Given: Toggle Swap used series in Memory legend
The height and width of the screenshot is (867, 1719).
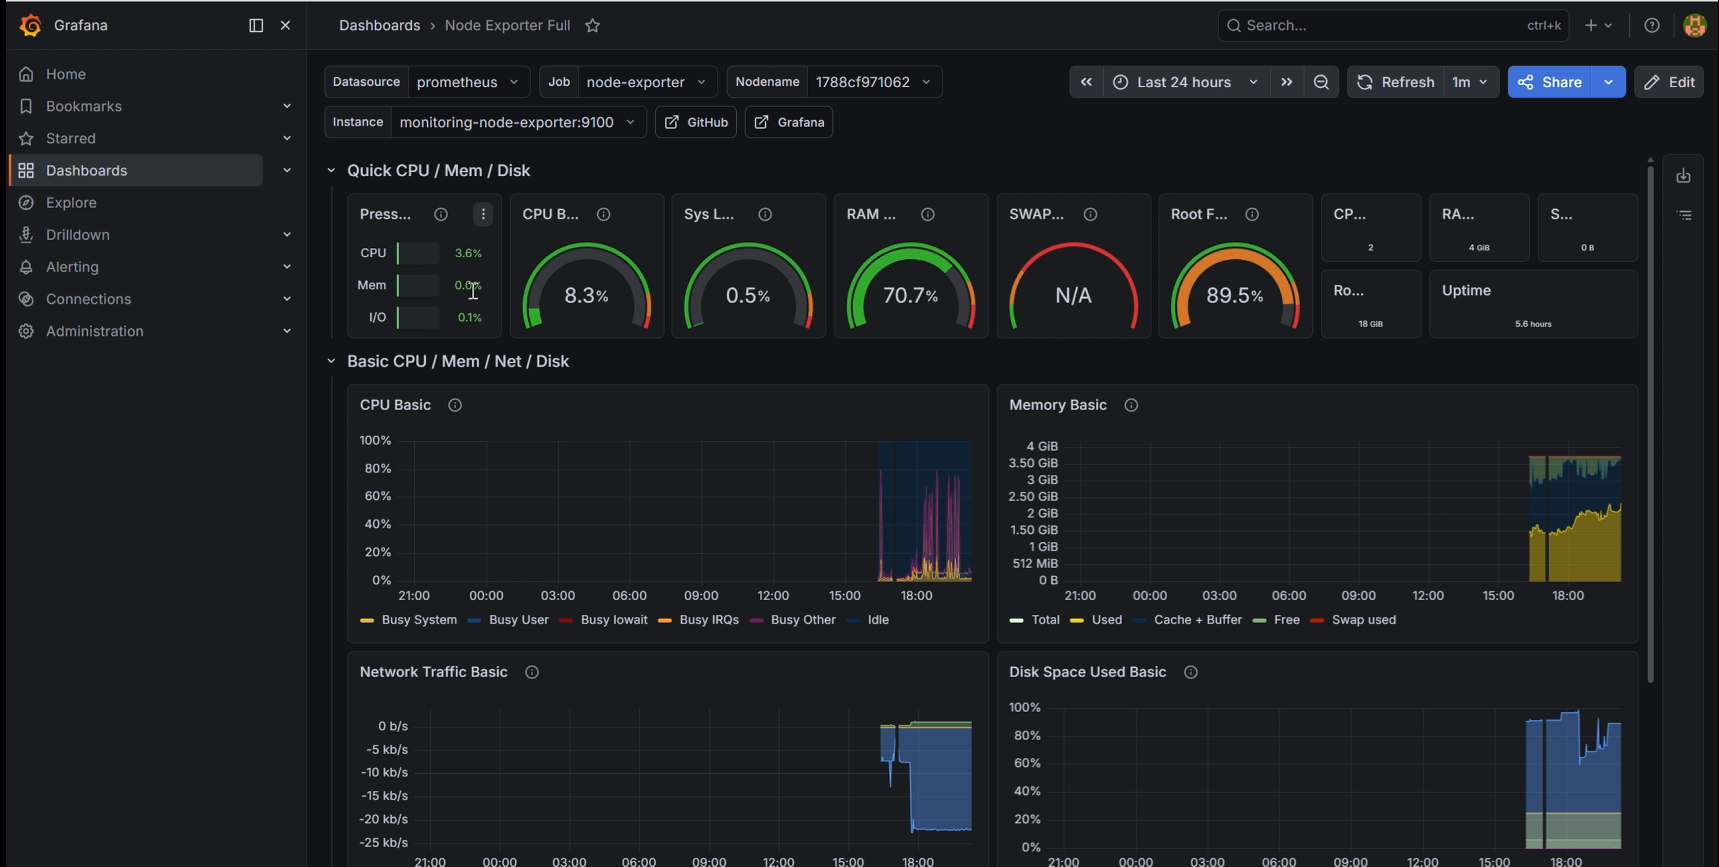Looking at the screenshot, I should (x=1353, y=620).
